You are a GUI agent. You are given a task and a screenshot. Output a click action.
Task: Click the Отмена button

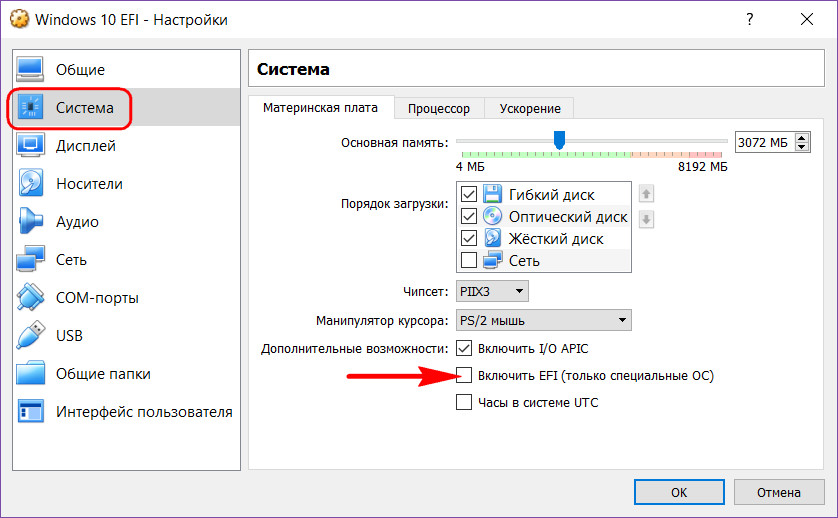tap(779, 492)
